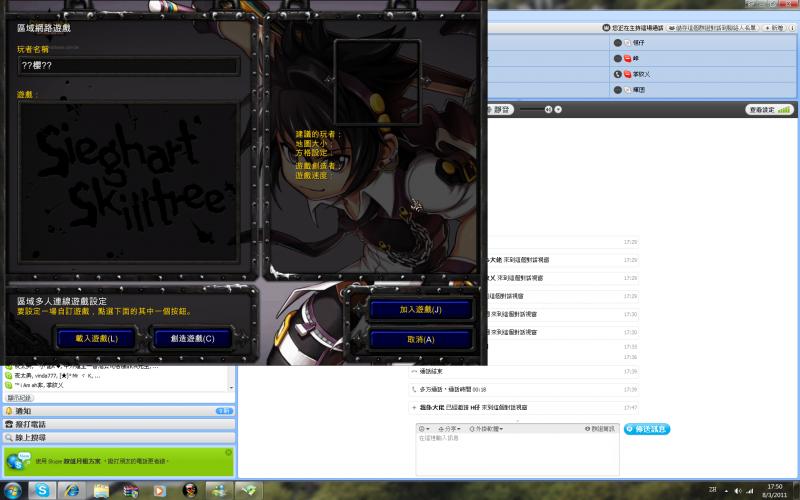800x500 pixels.
Task: Click the green Skype monthly plan banner
Action: 118,461
